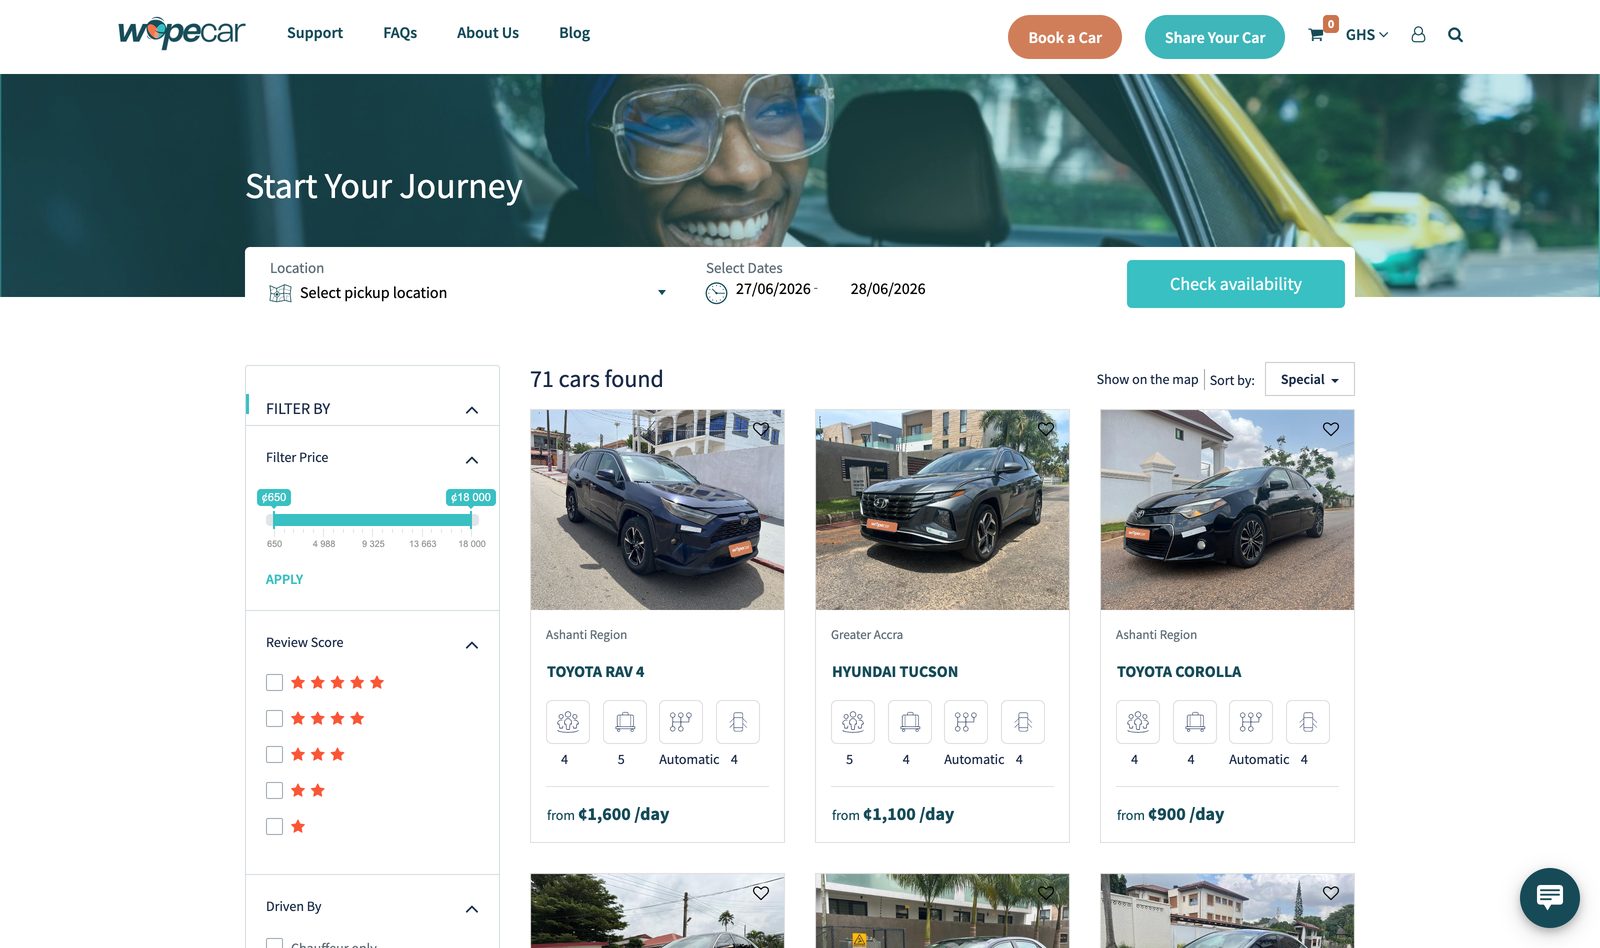Viewport: 1600px width, 948px height.
Task: Open the TOYOTA COROLLA listing title
Action: [1179, 672]
